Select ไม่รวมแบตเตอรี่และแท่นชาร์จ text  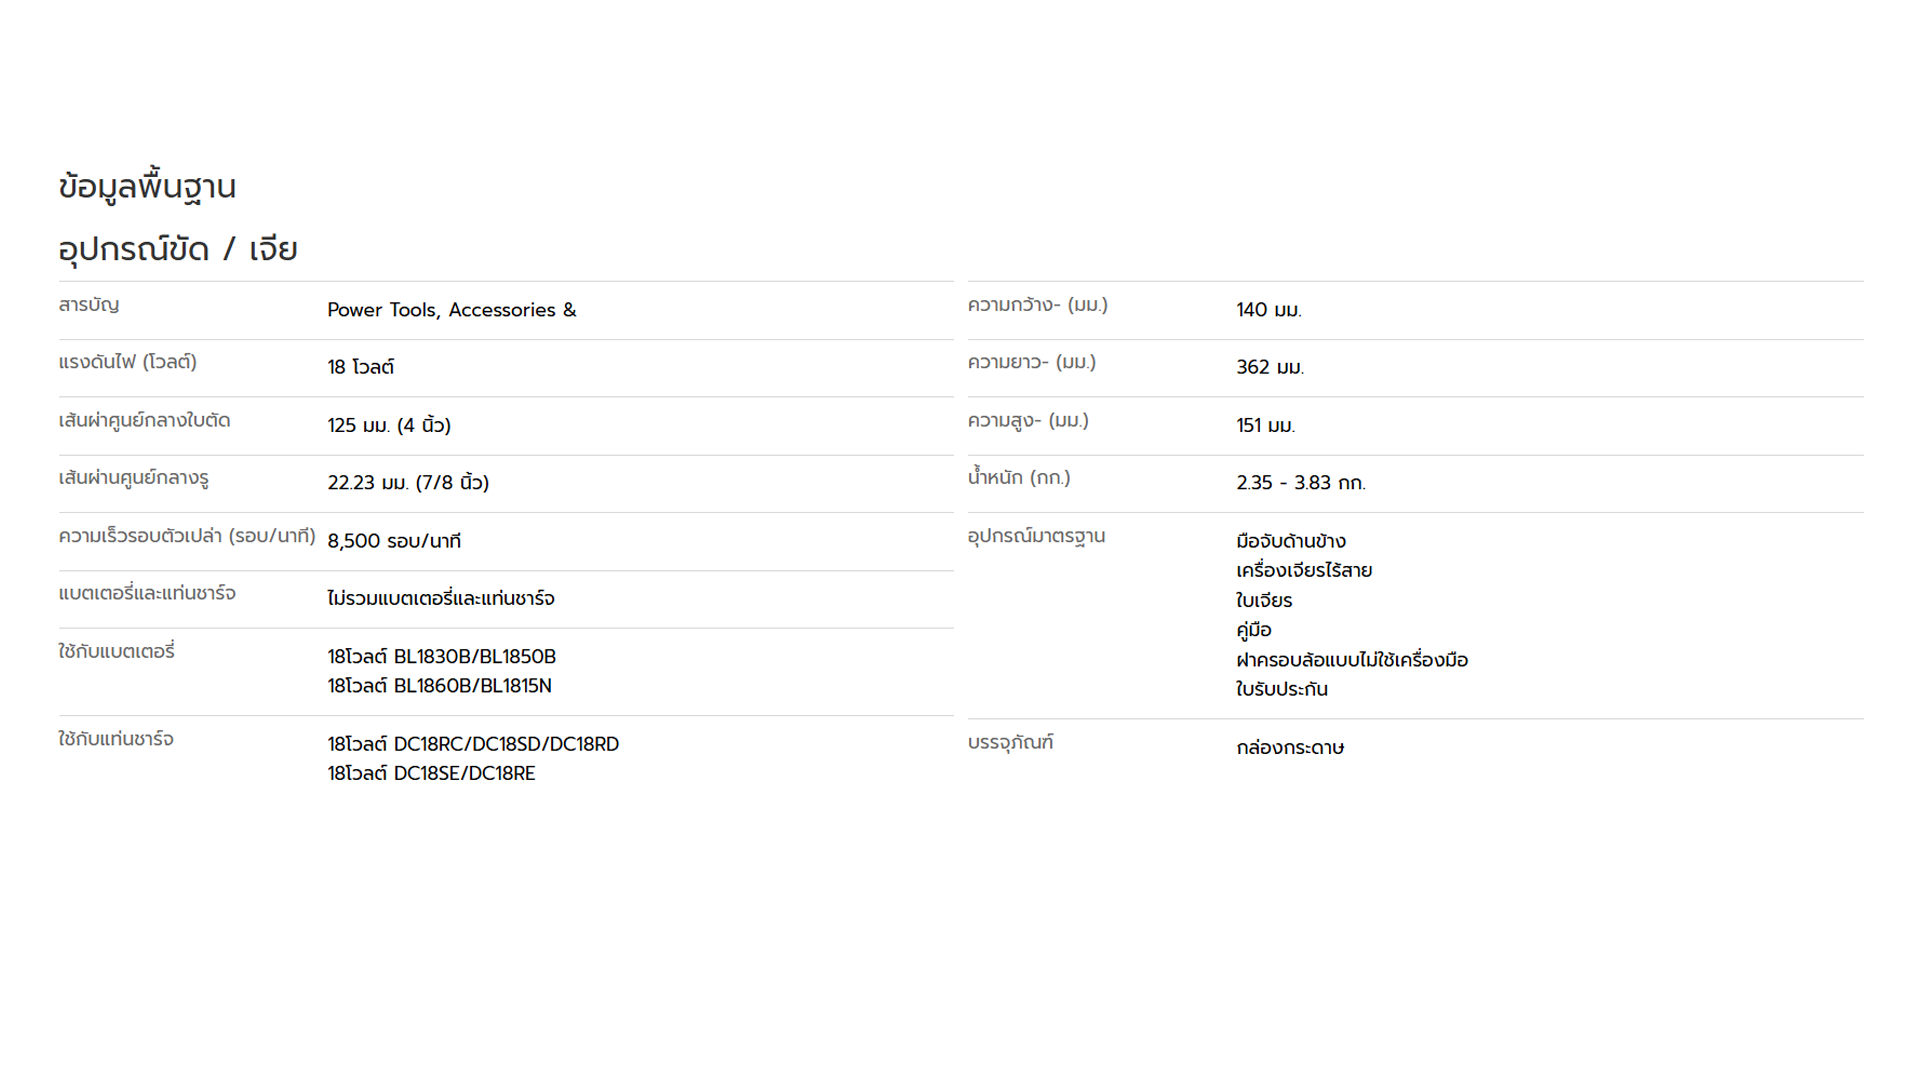click(441, 598)
